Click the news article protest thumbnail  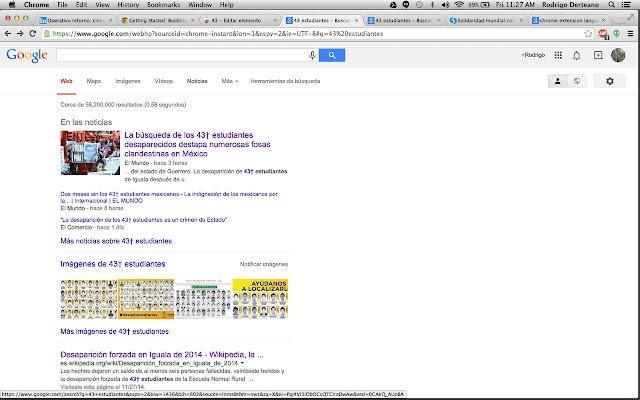[x=90, y=153]
